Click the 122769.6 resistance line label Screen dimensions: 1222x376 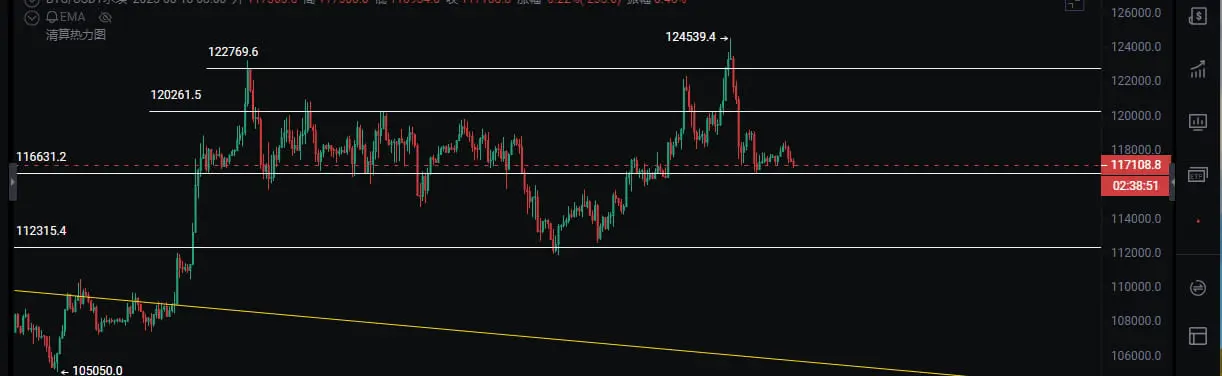[233, 52]
